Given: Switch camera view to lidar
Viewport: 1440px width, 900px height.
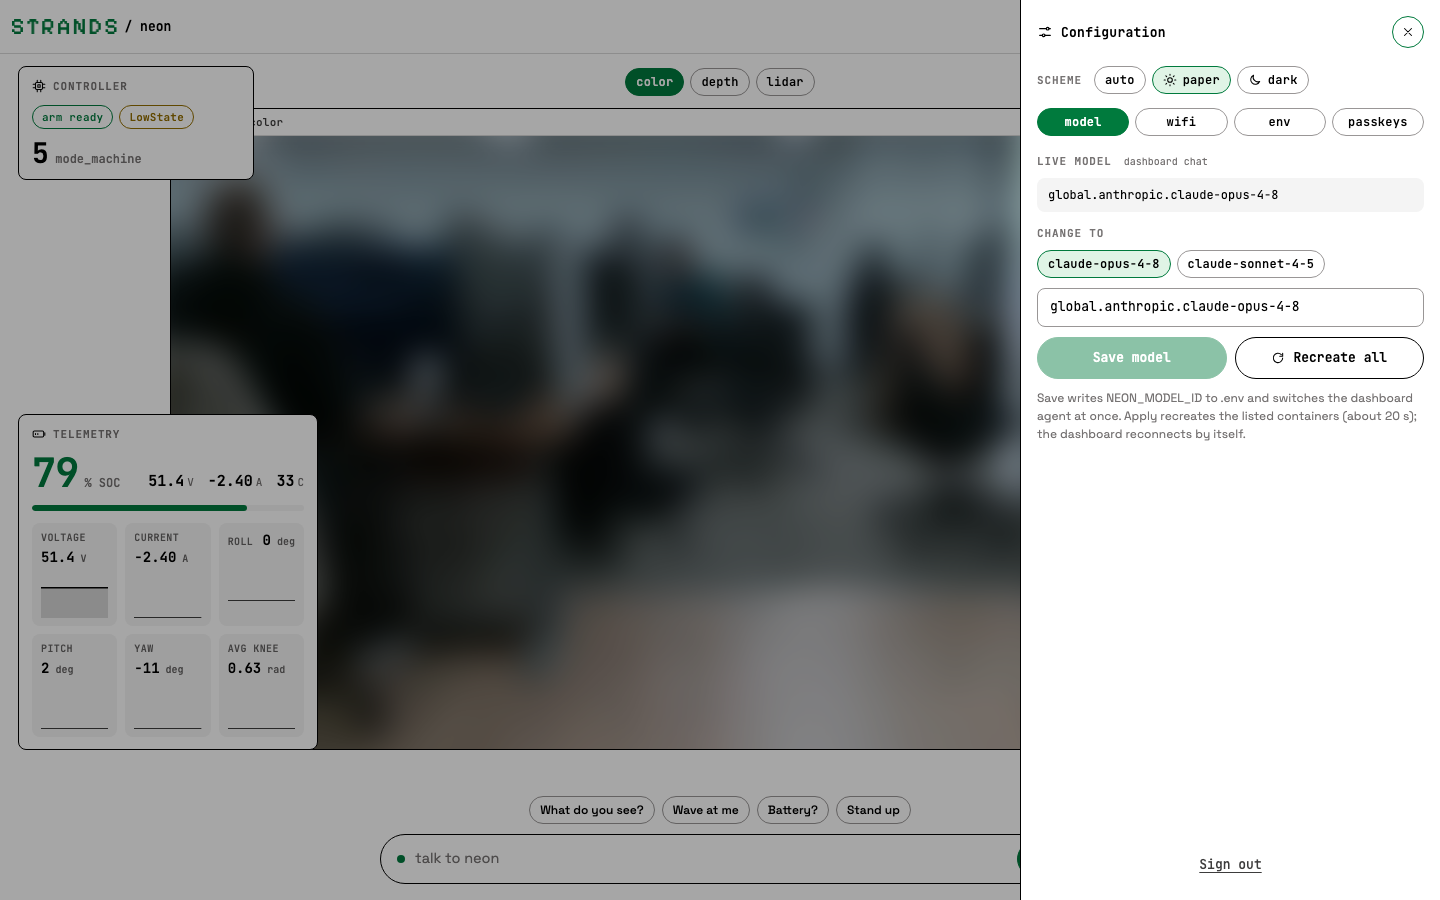Looking at the screenshot, I should [785, 82].
